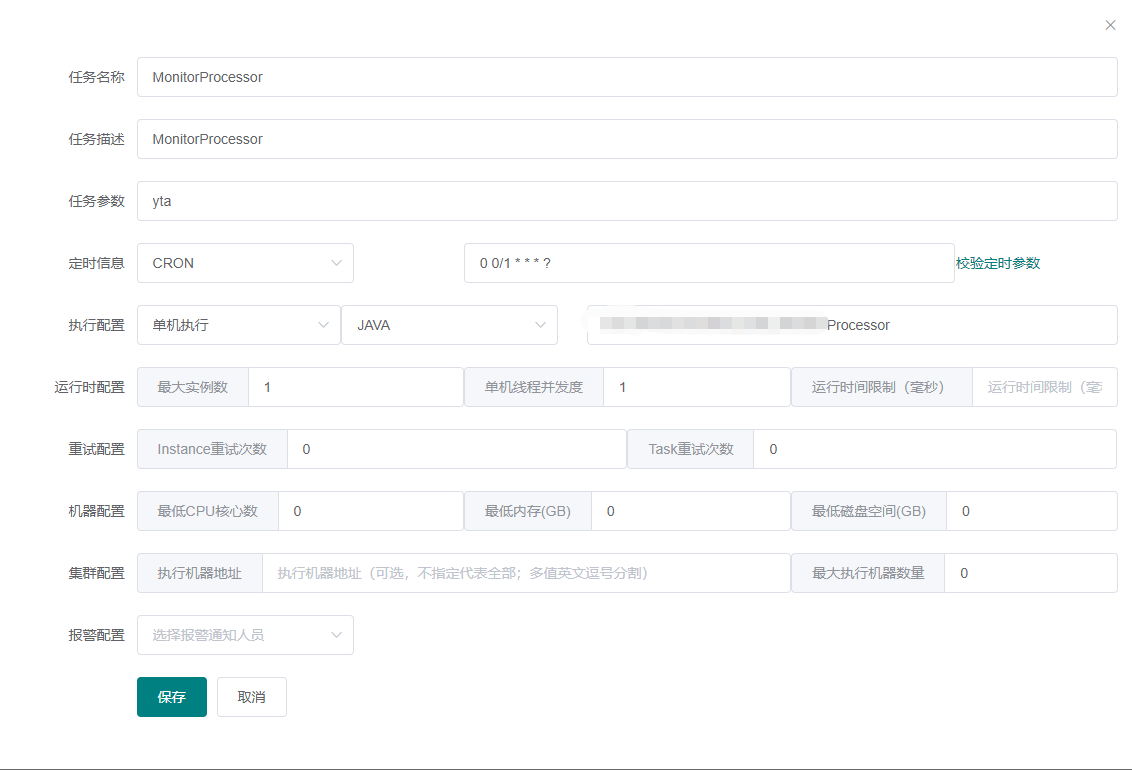The height and width of the screenshot is (770, 1132).
Task: Click the 运行时间限制 input field
Action: 1045,388
